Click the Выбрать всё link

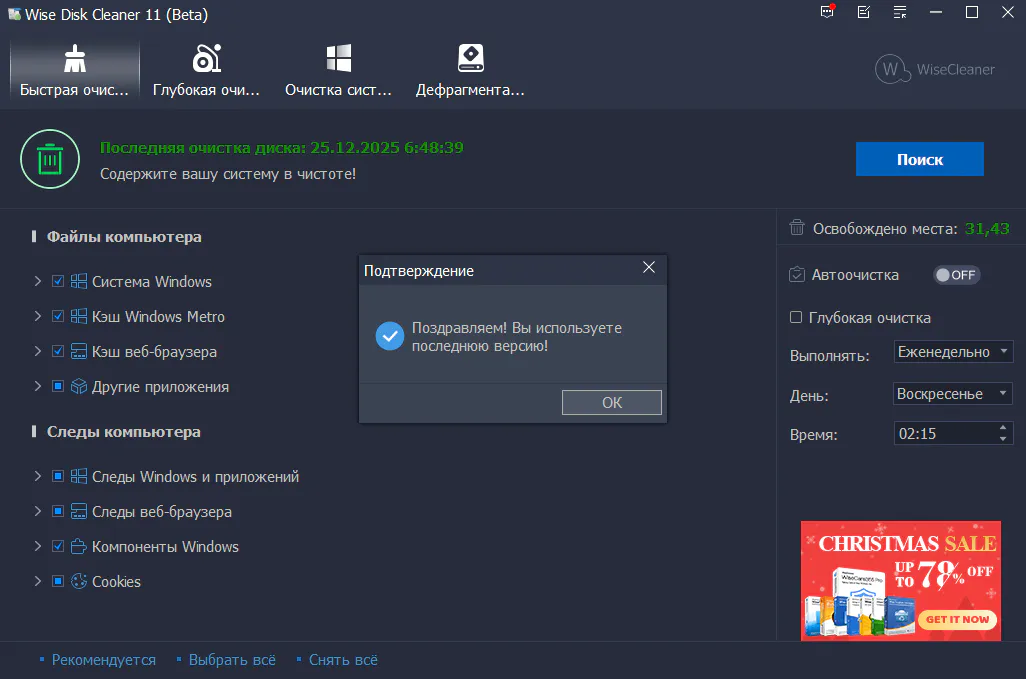pos(231,660)
